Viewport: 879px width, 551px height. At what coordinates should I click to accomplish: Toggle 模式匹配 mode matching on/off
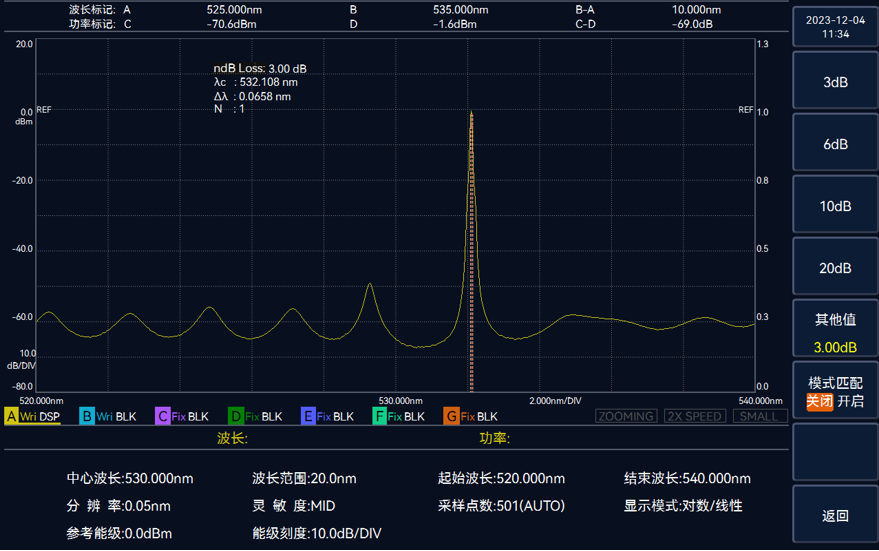tap(835, 391)
